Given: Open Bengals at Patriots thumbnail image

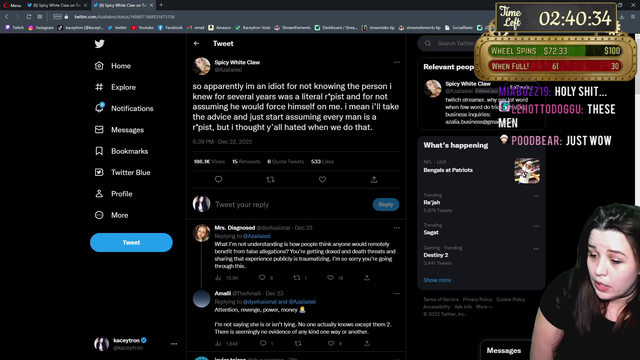Looking at the screenshot, I should tap(527, 171).
